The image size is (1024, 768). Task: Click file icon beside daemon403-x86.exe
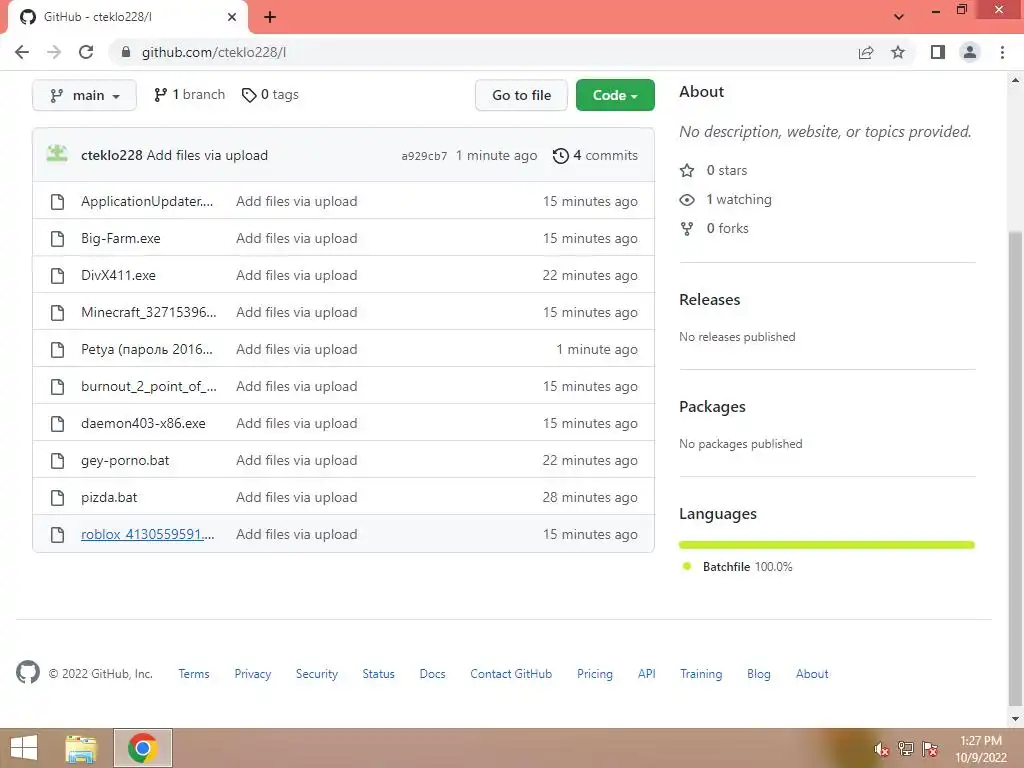pyautogui.click(x=57, y=423)
